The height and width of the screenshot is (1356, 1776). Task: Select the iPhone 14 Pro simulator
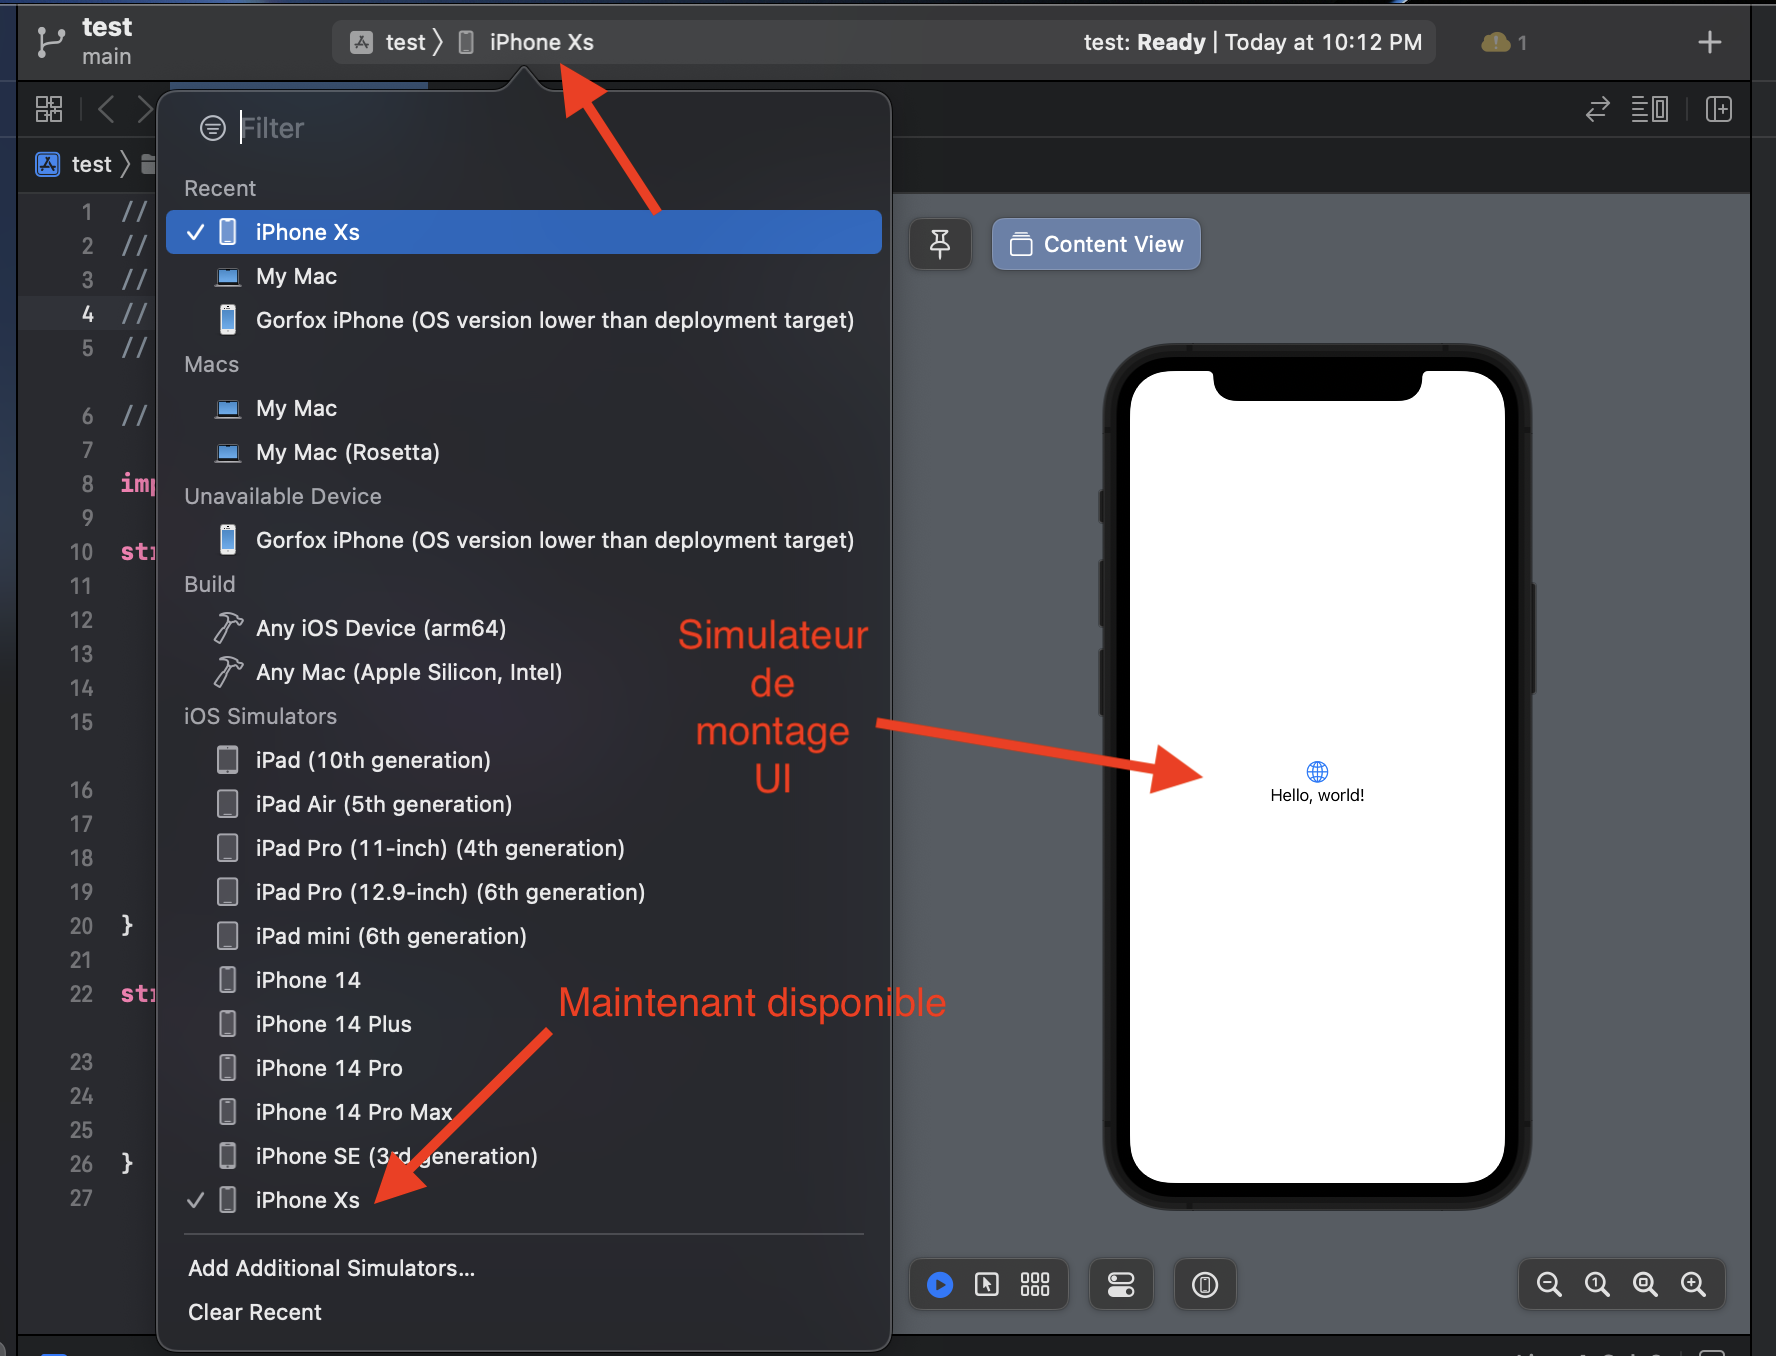click(524, 1068)
